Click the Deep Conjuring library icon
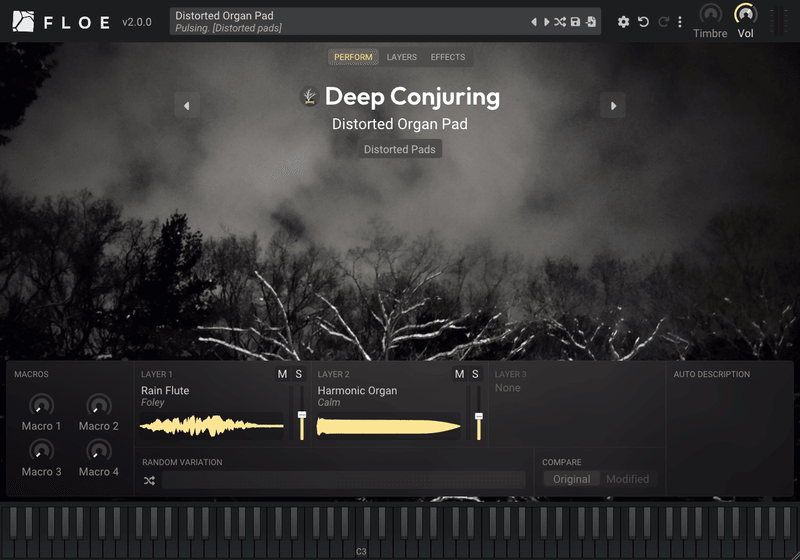This screenshot has width=800, height=560. tap(309, 96)
